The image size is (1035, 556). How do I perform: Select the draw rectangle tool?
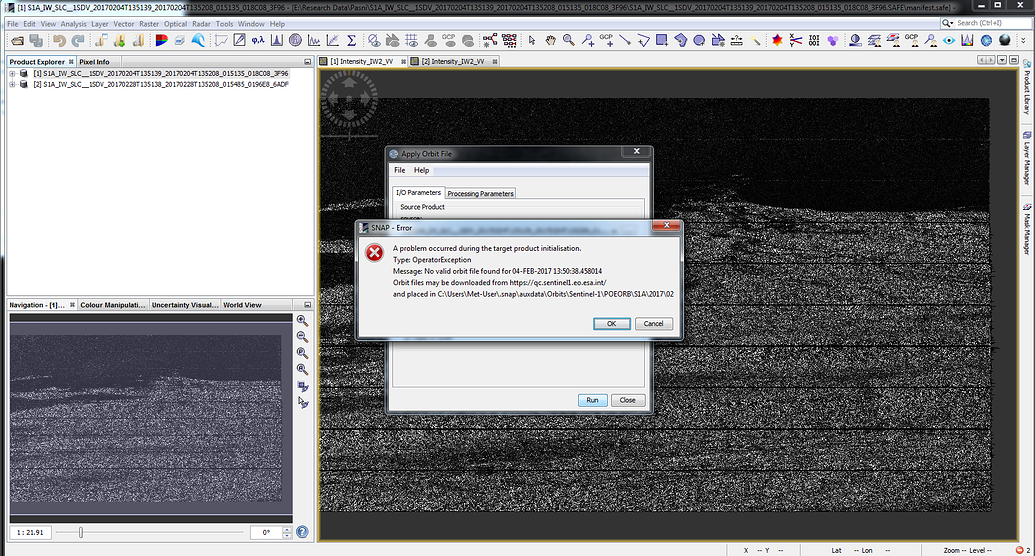(661, 41)
